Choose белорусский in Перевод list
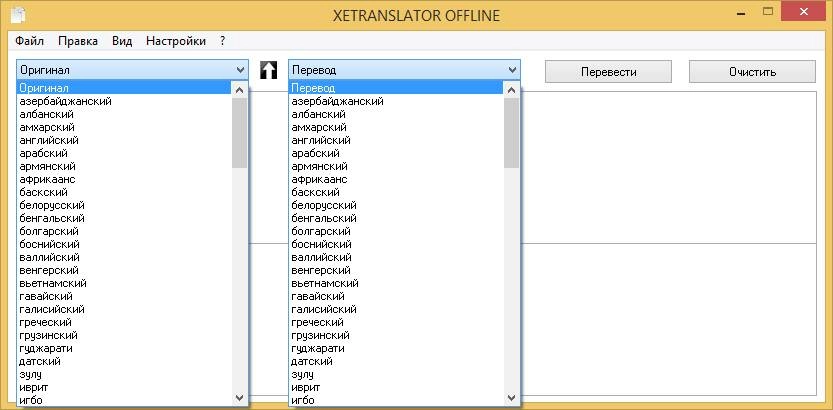This screenshot has width=833, height=410. coord(396,205)
